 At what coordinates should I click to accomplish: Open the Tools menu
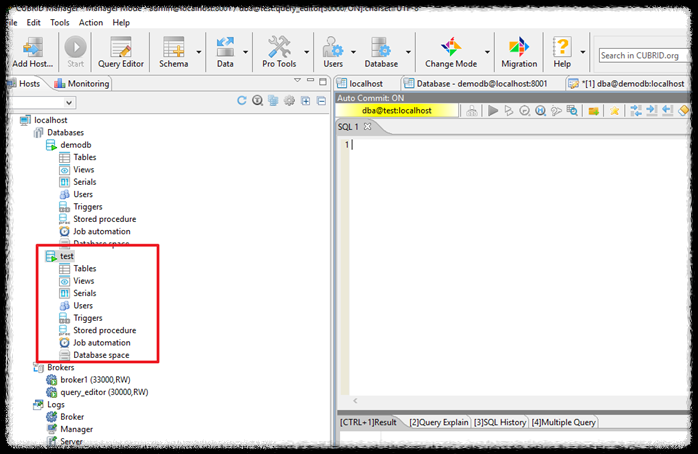[60, 23]
